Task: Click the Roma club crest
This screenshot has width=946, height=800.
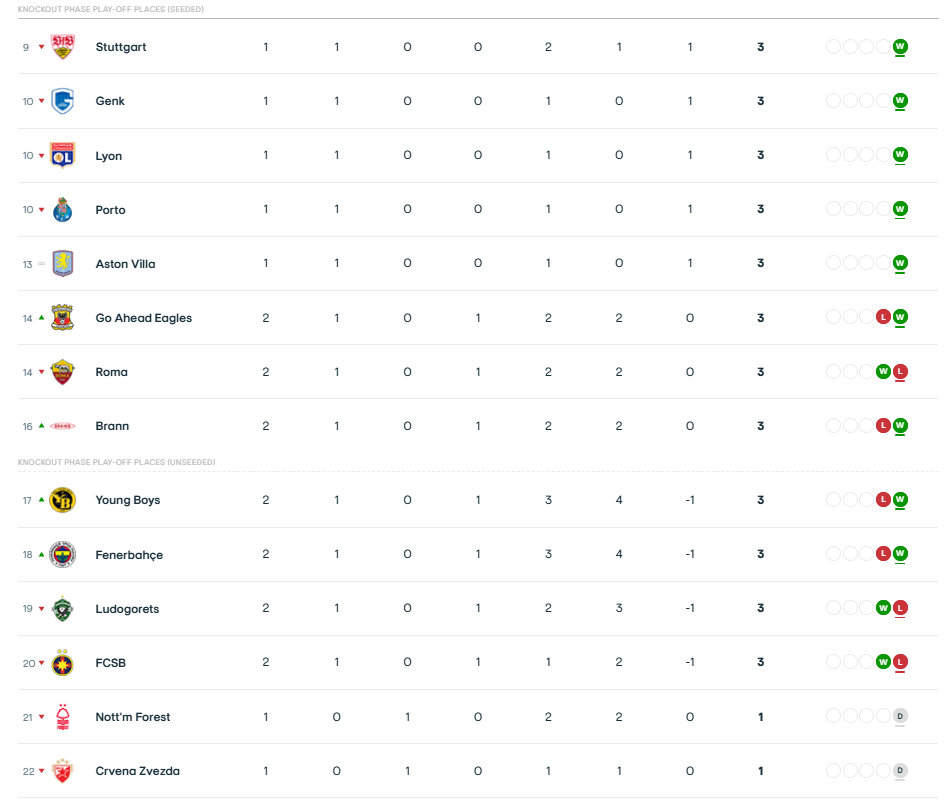Action: tap(63, 372)
